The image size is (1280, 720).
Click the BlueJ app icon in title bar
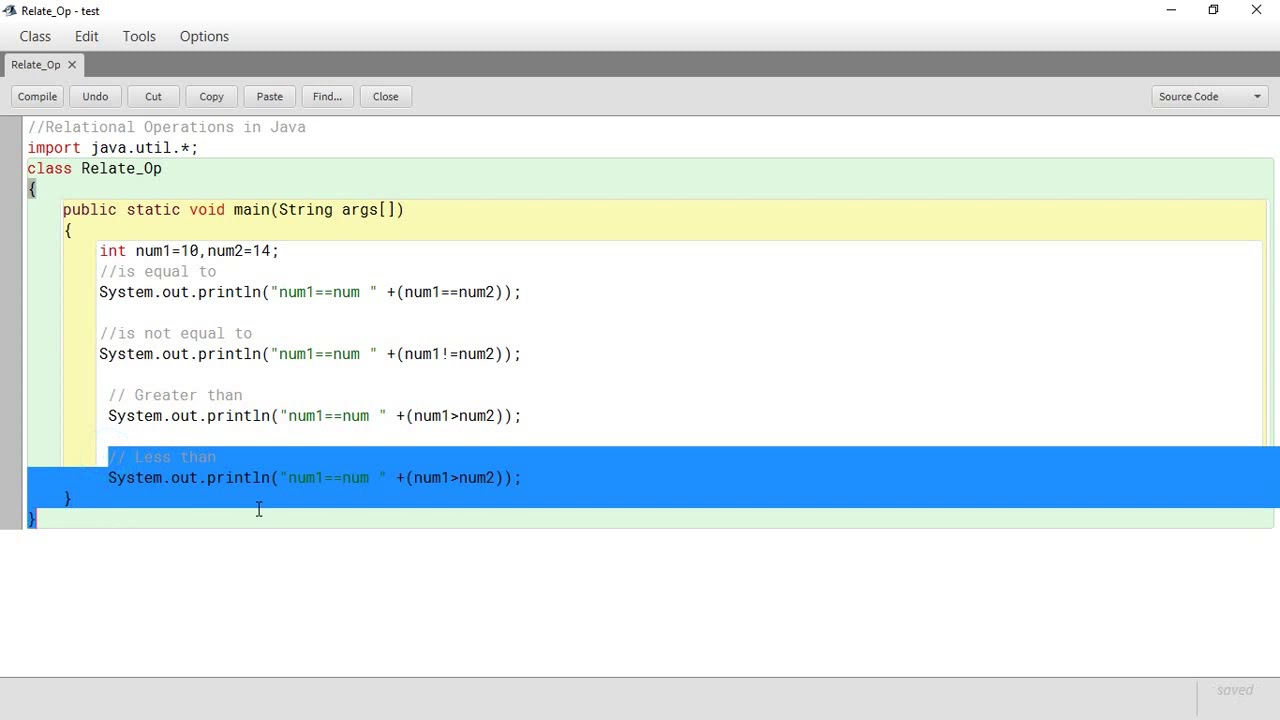tap(10, 11)
